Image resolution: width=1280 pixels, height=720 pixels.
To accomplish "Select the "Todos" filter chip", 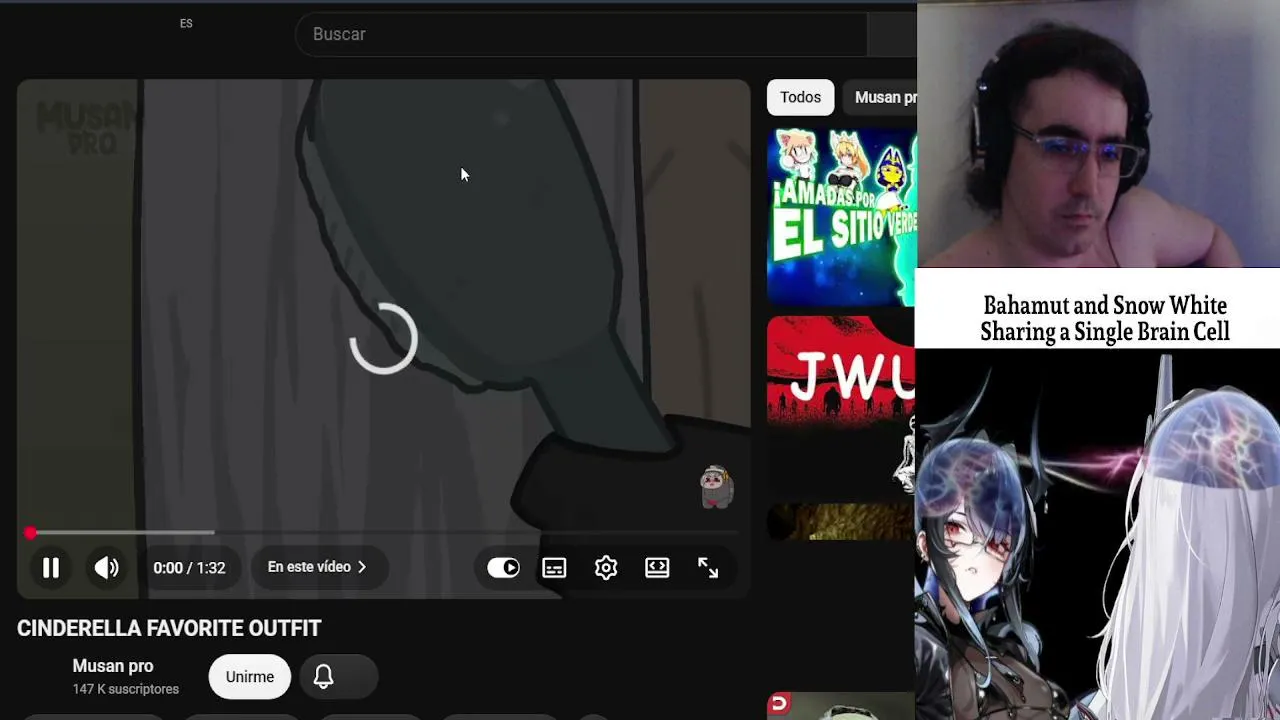I will pyautogui.click(x=800, y=97).
